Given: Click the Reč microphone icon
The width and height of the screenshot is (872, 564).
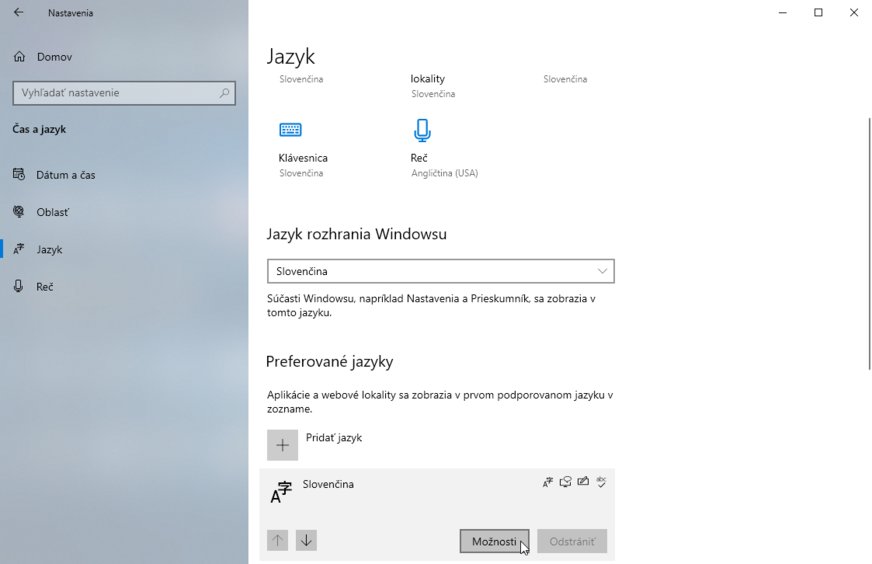Looking at the screenshot, I should [x=422, y=130].
